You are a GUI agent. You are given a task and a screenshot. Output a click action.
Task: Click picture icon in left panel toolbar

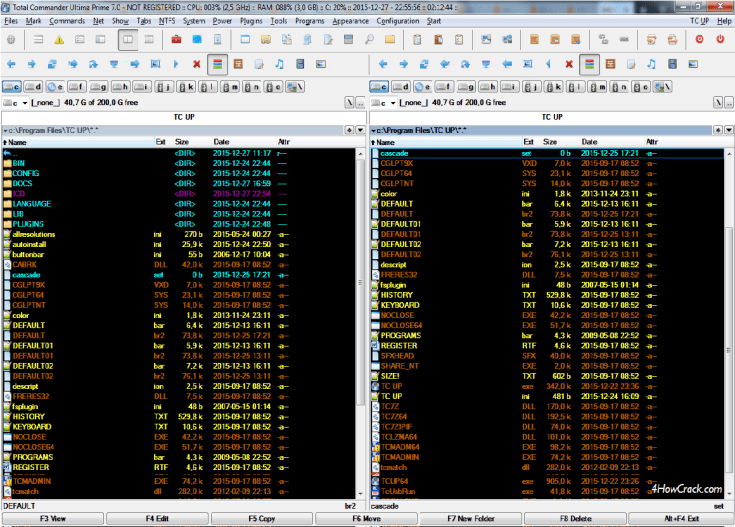point(321,64)
